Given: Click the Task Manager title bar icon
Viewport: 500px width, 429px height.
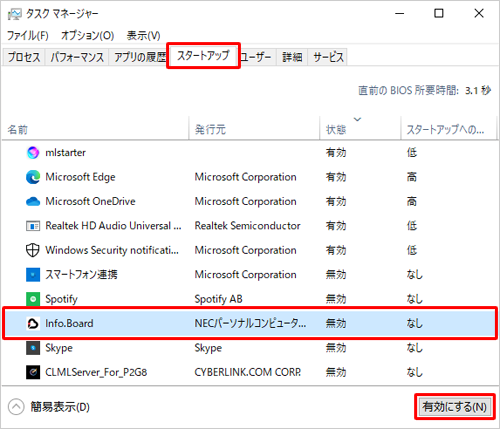Looking at the screenshot, I should coord(15,14).
